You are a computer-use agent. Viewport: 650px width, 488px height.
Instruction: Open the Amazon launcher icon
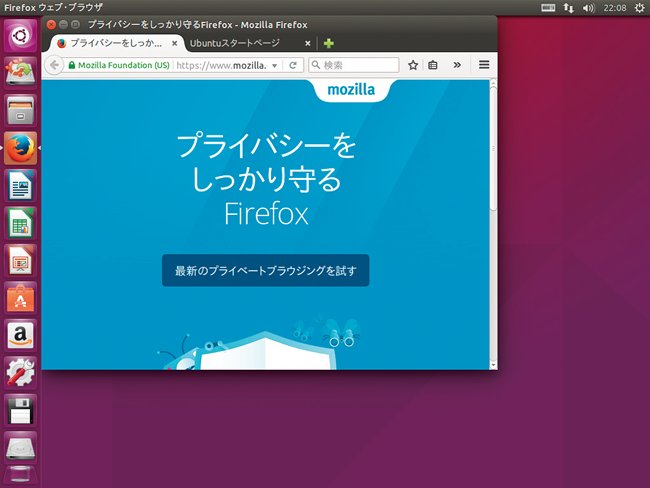click(20, 335)
